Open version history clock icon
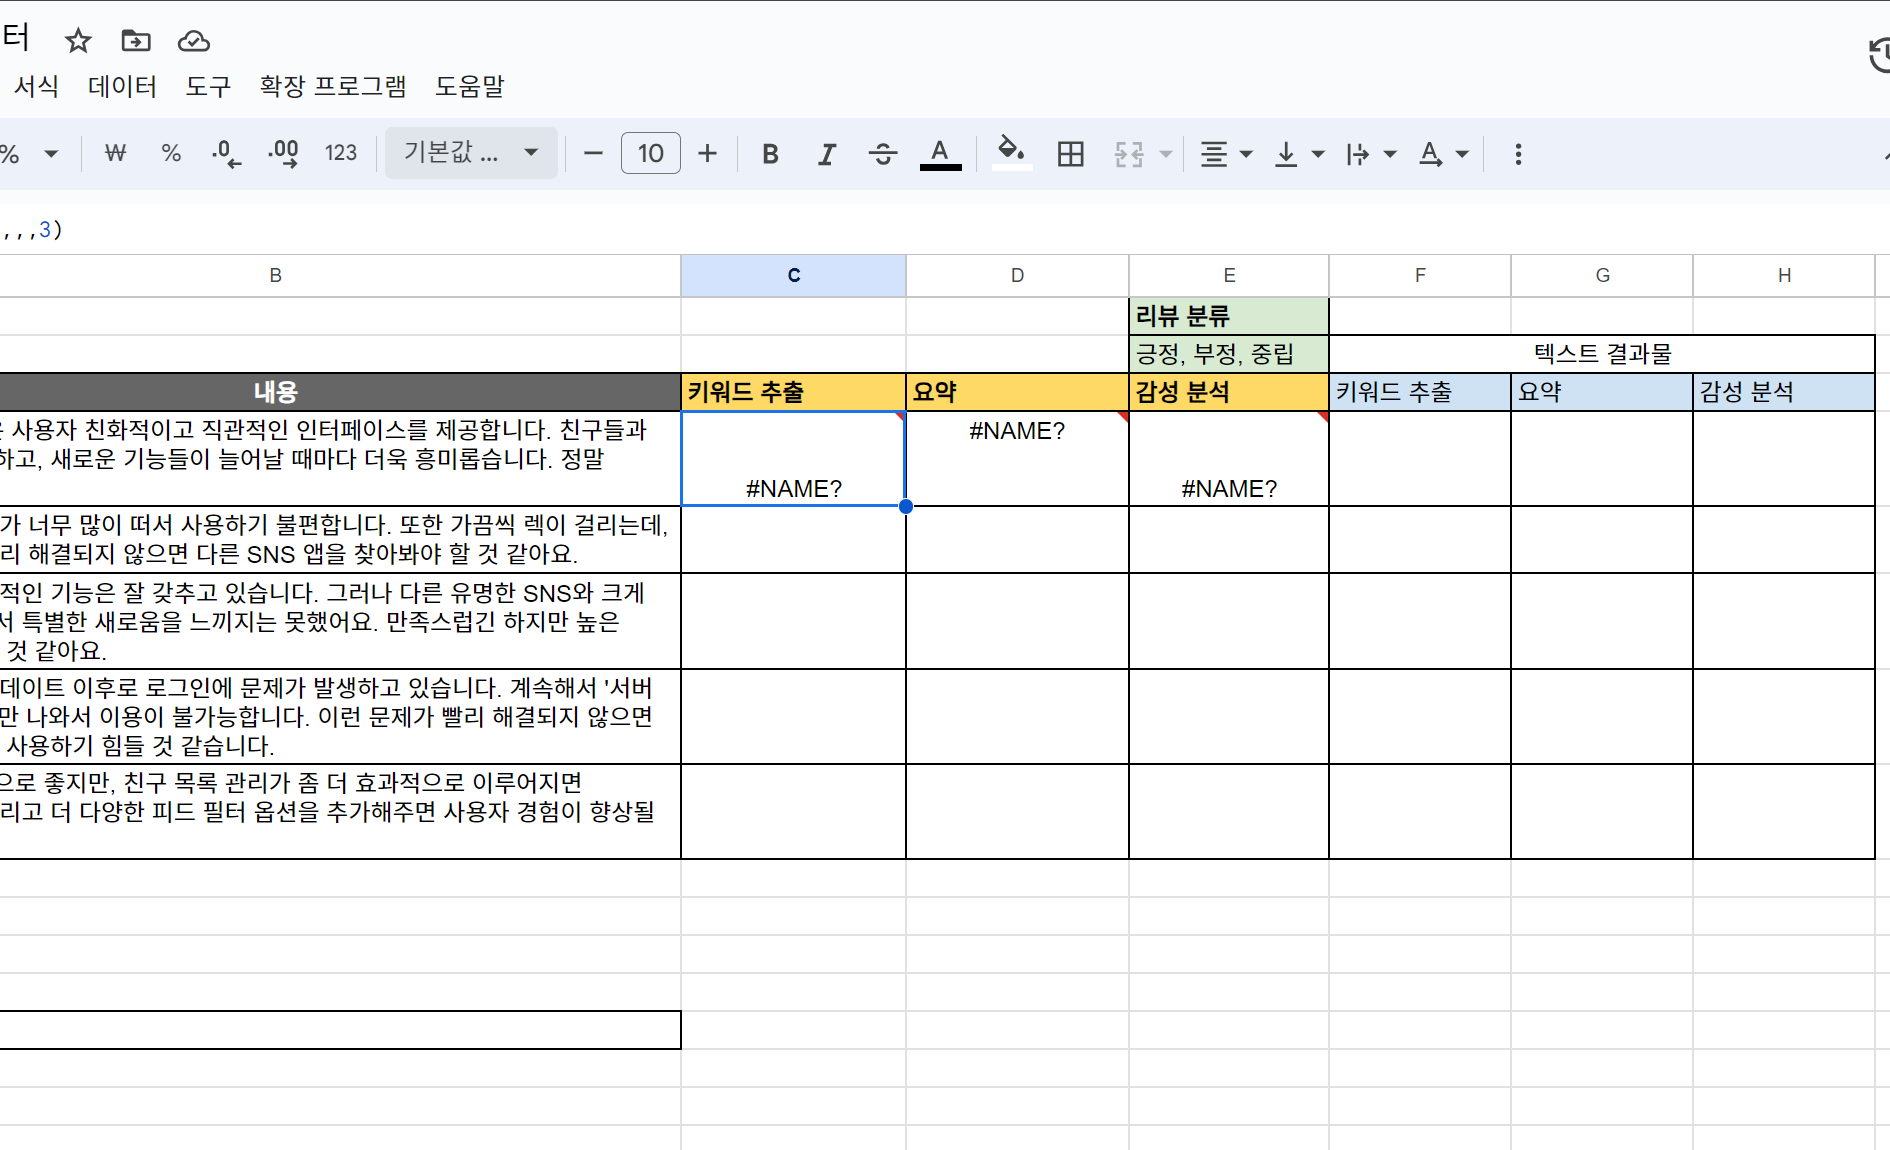 click(x=1878, y=55)
